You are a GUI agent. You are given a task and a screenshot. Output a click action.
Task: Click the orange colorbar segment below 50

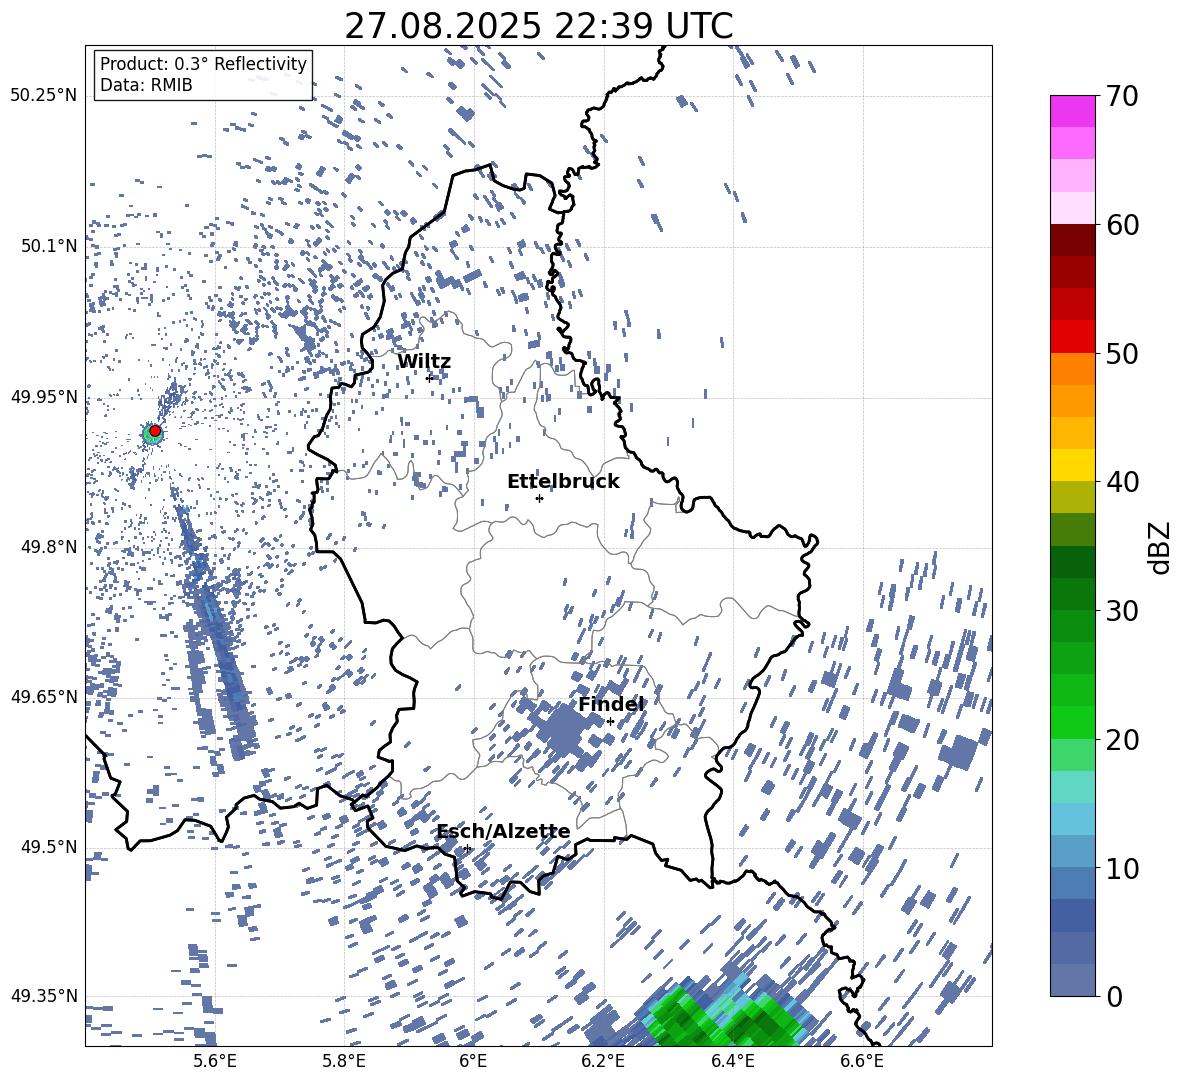click(1072, 369)
